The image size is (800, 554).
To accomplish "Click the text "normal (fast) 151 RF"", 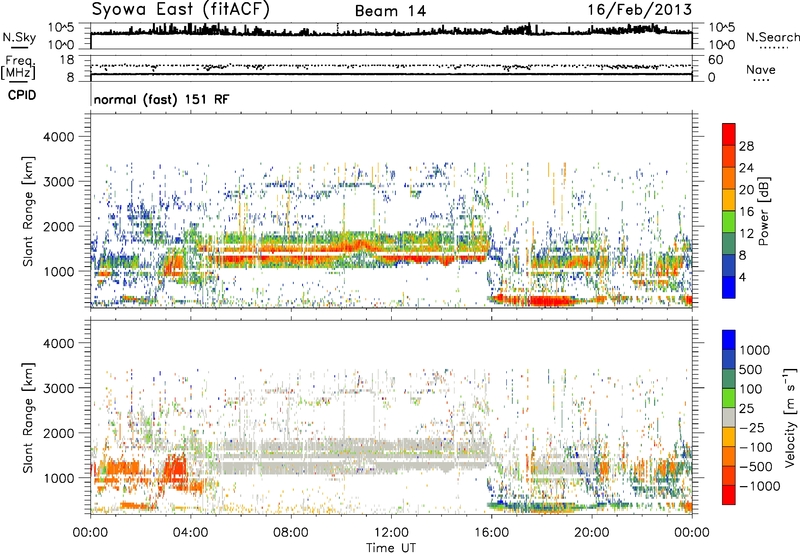I will tap(161, 99).
